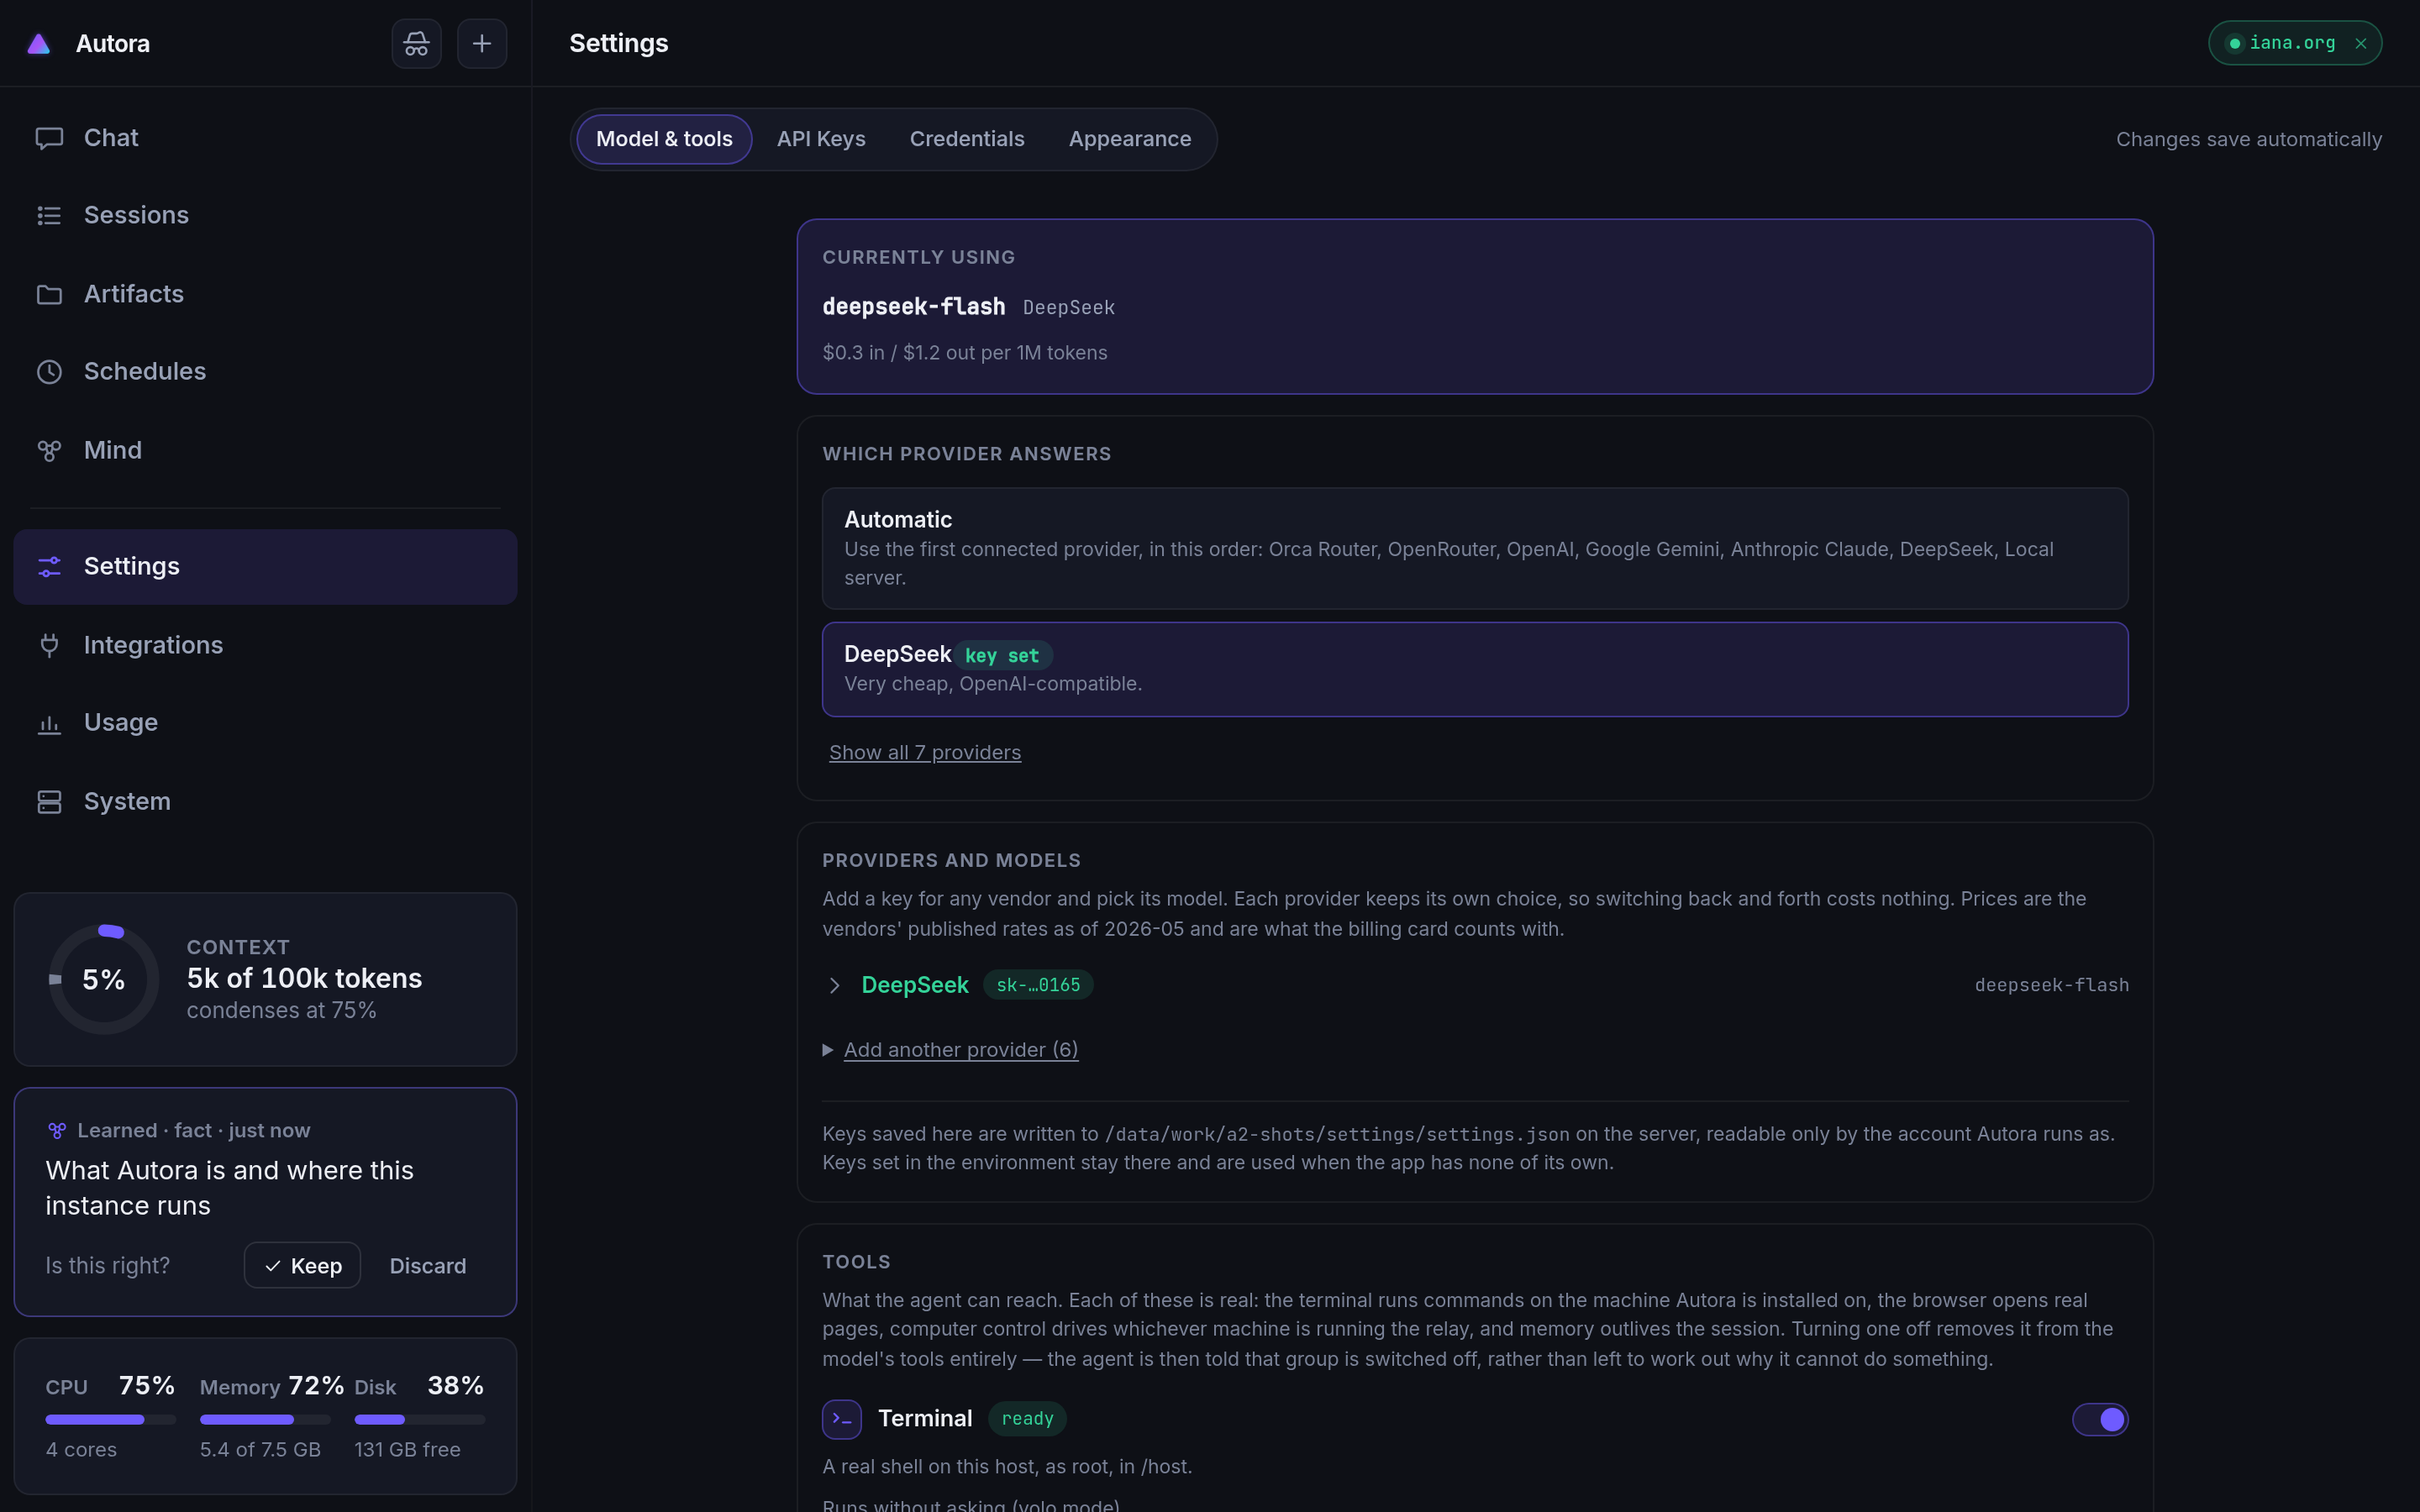Click the DeepSeek provider name in green
Image resolution: width=2420 pixels, height=1512 pixels.
pos(915,985)
